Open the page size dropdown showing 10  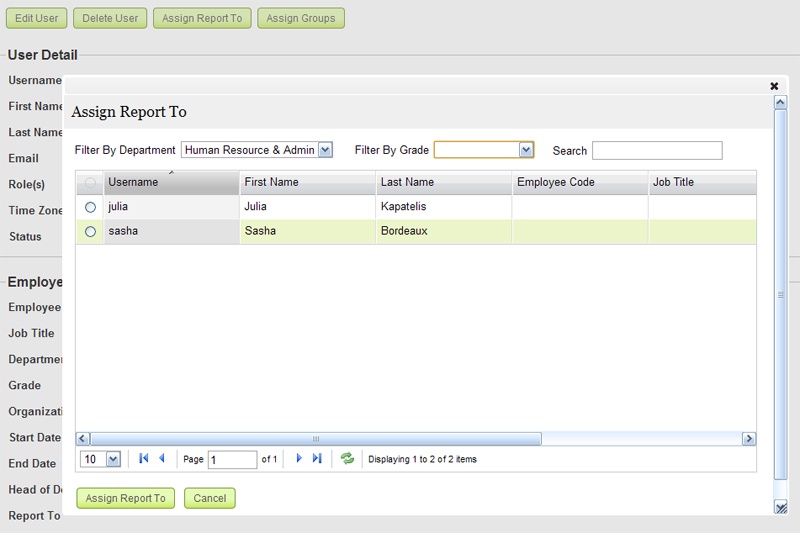(x=112, y=459)
